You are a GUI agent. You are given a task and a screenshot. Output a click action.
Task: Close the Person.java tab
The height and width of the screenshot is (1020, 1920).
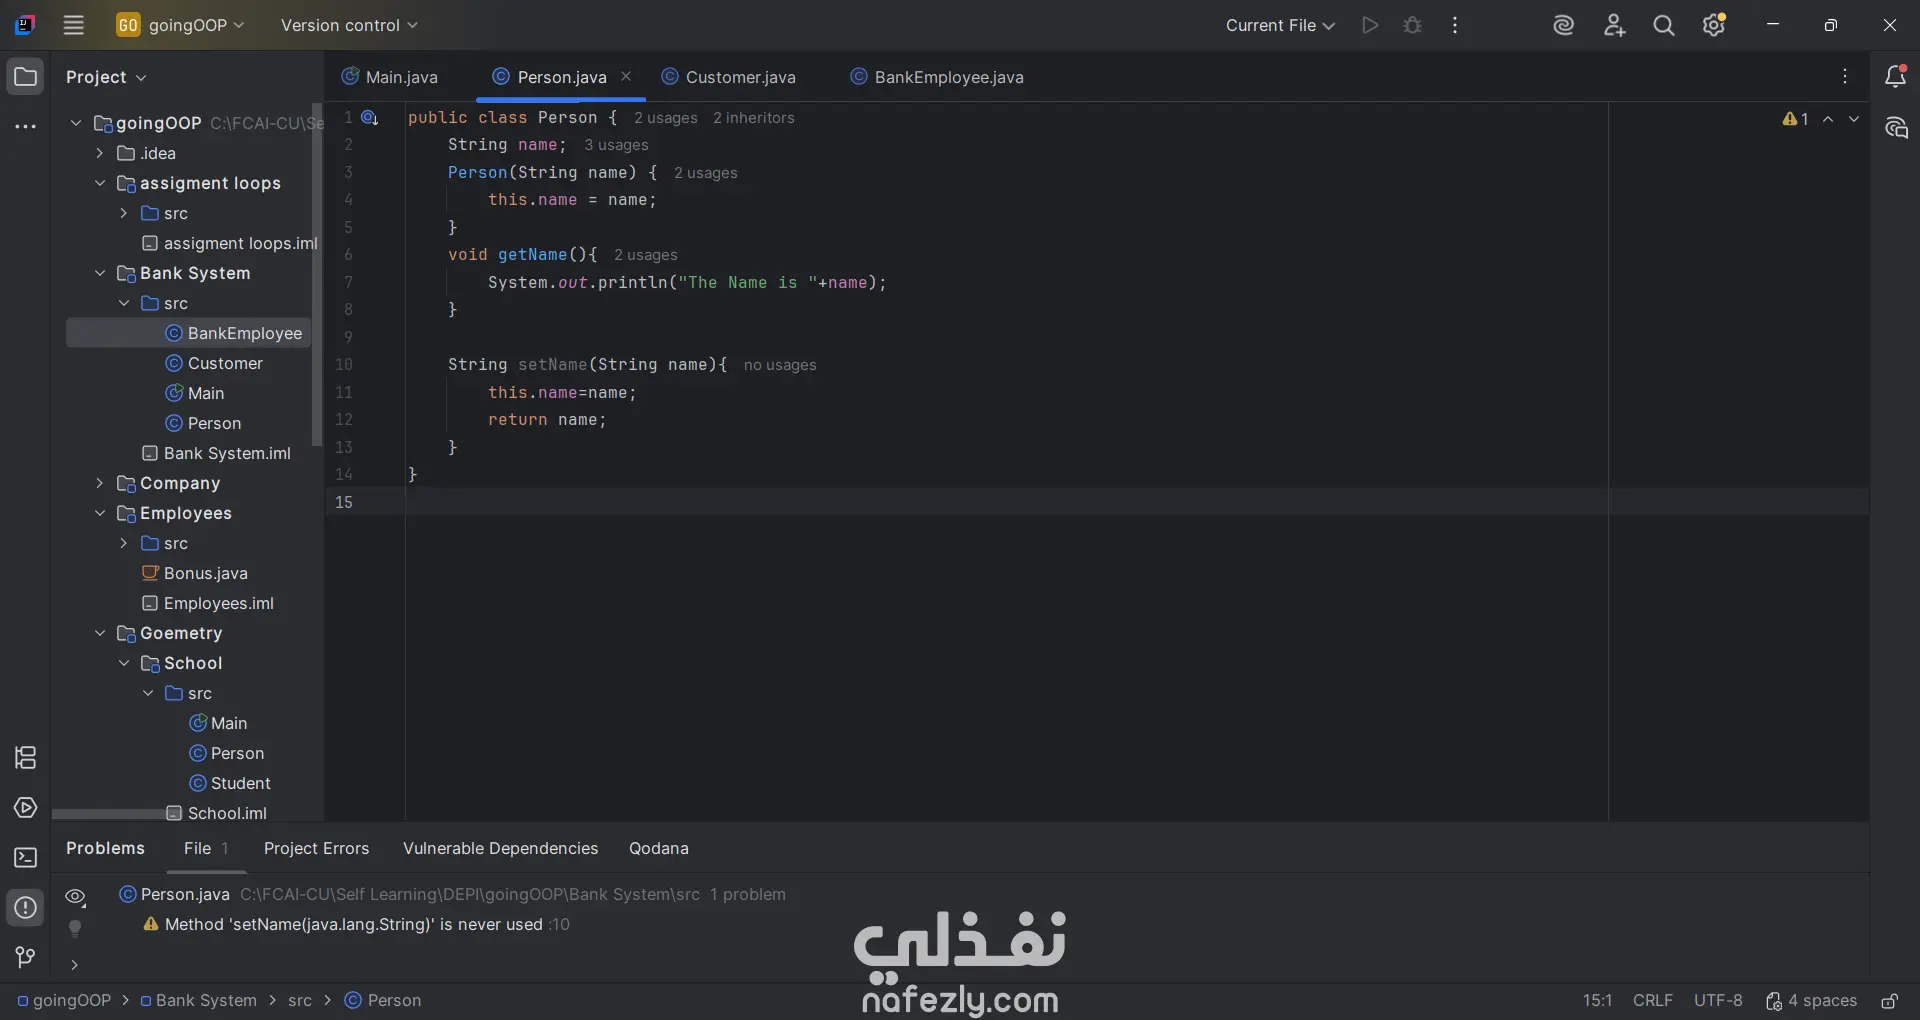(626, 76)
